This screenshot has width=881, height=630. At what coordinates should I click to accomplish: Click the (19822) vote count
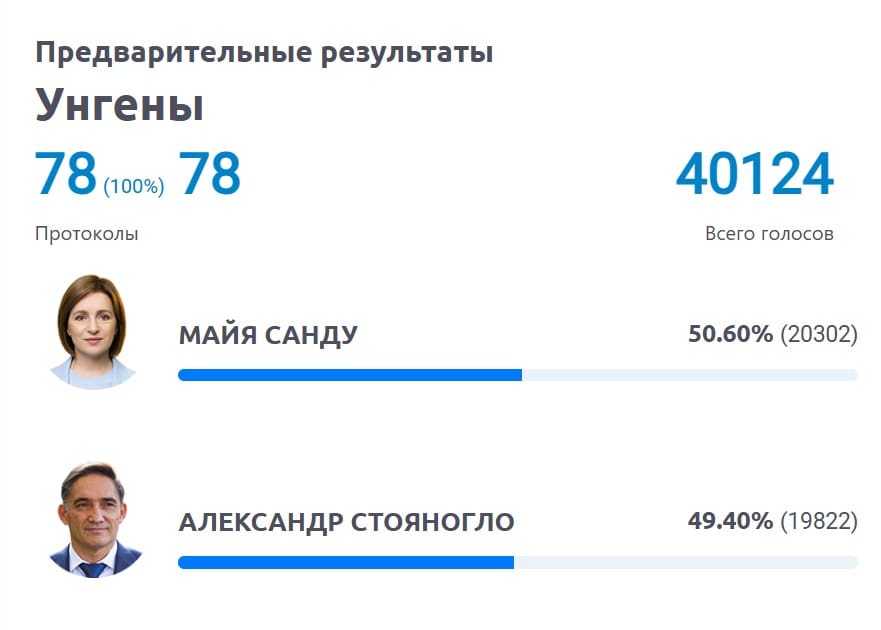click(x=819, y=521)
